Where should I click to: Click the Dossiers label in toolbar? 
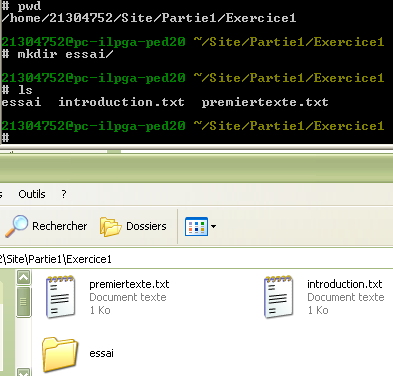coord(146,226)
